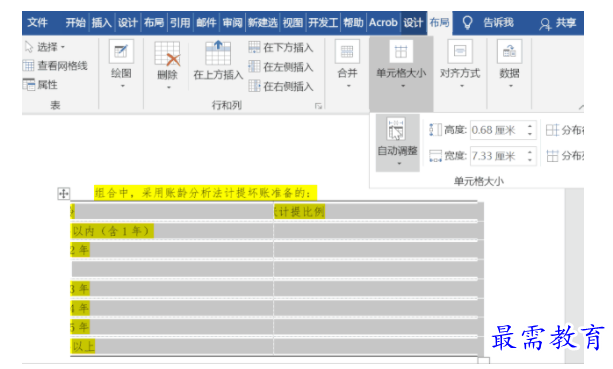The width and height of the screenshot is (613, 369).
Task: Open the table tools 设计 tab next to Acrob
Action: pyautogui.click(x=413, y=23)
